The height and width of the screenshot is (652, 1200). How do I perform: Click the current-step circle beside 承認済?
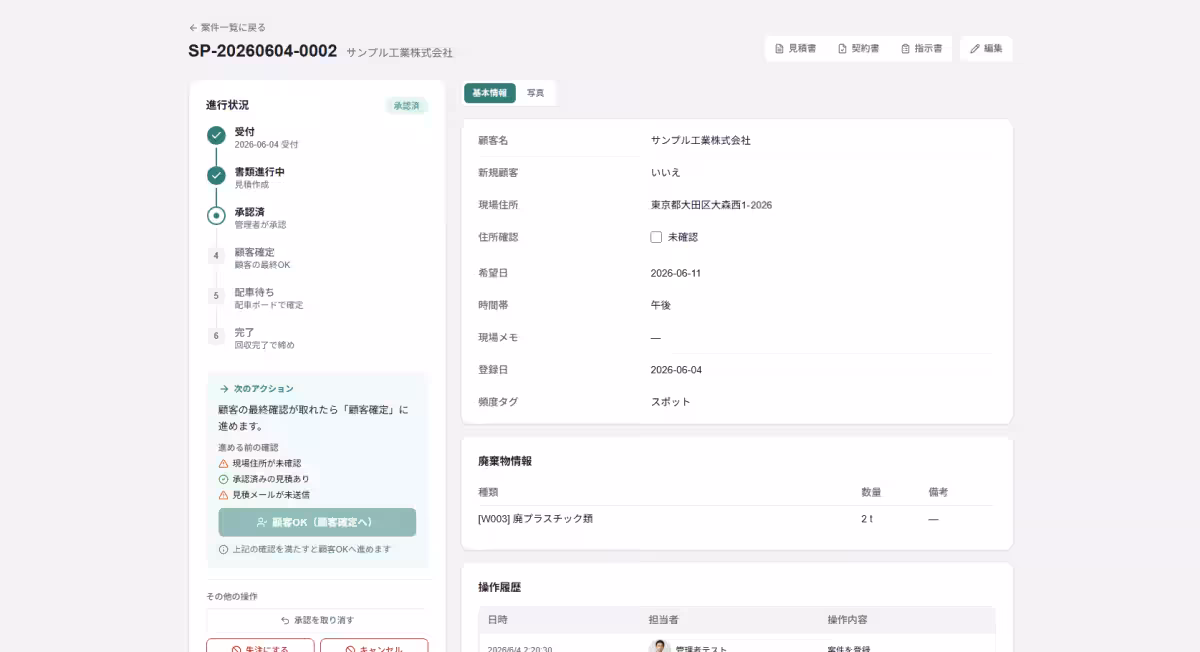pos(216,216)
